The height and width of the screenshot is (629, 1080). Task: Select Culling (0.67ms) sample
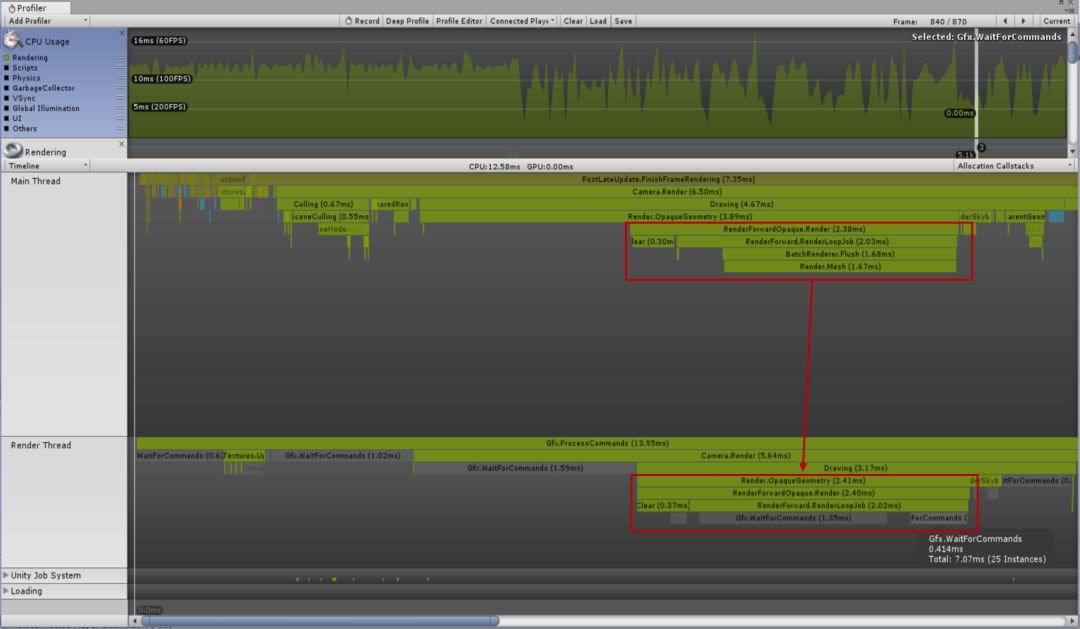[x=323, y=204]
